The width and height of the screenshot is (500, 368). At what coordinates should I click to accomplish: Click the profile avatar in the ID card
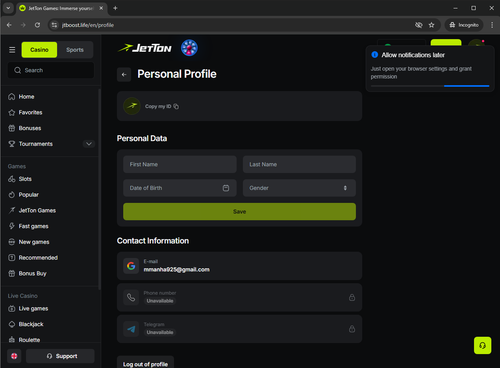132,106
